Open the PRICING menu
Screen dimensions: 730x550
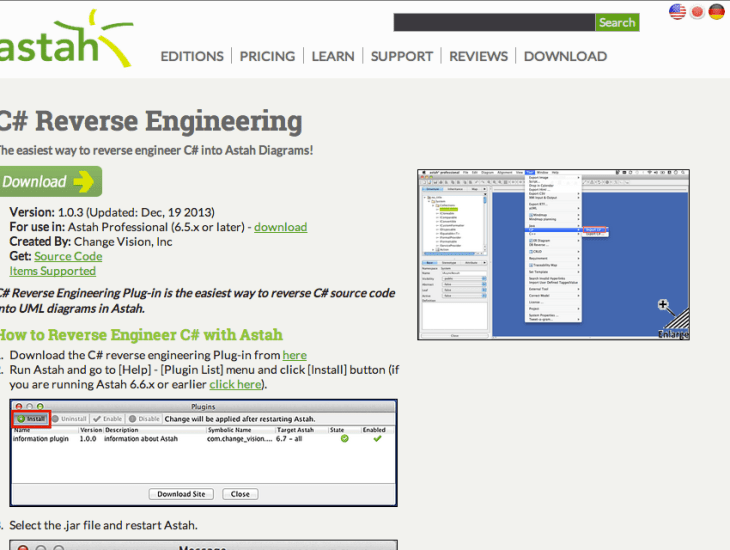267,56
